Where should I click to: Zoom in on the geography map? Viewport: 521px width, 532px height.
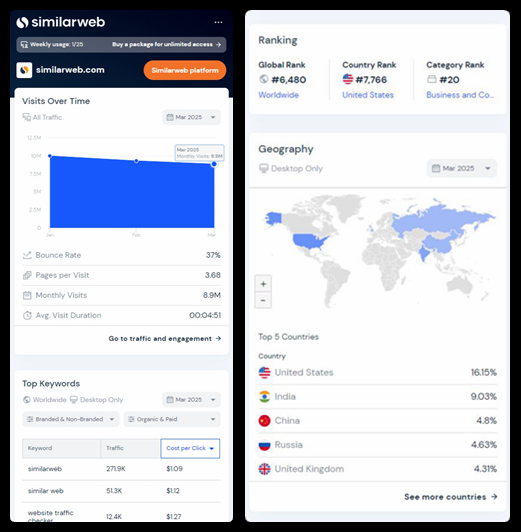[x=263, y=284]
